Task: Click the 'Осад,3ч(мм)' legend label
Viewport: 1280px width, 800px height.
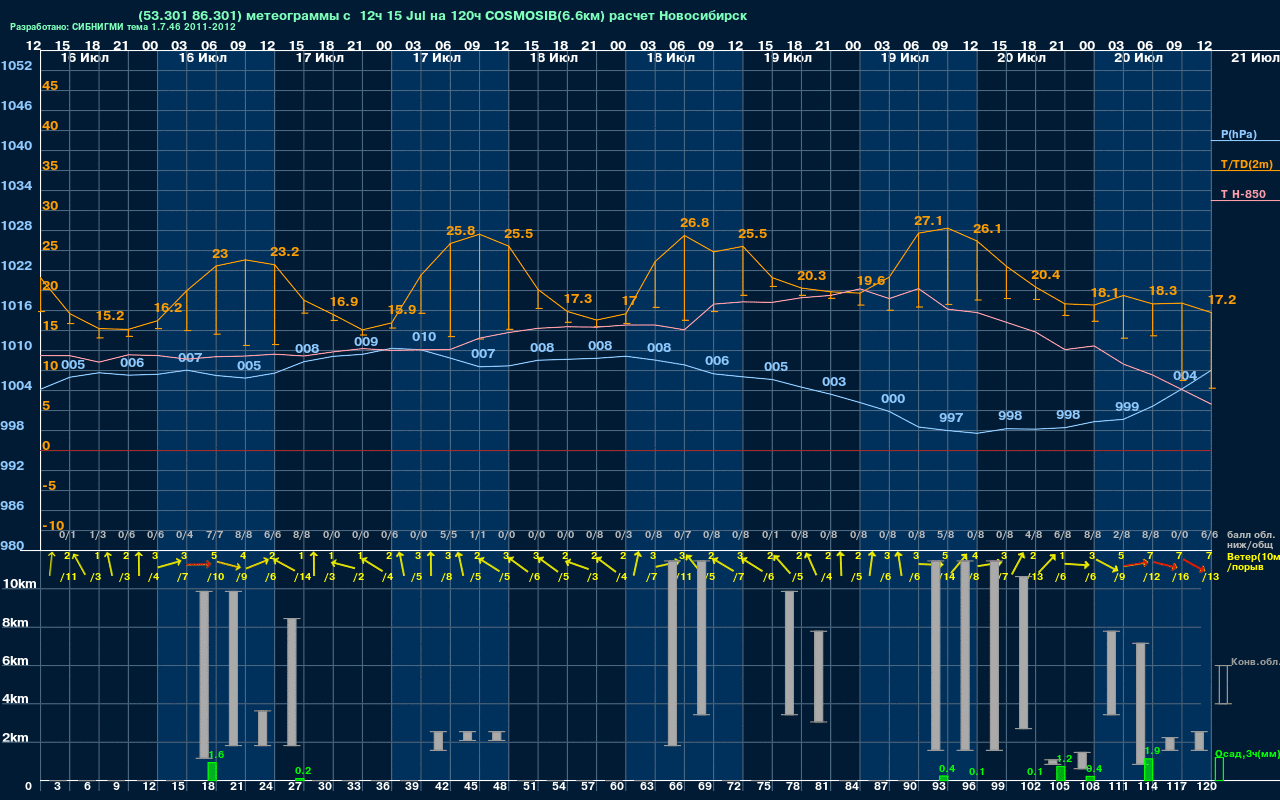Action: [x=1247, y=753]
